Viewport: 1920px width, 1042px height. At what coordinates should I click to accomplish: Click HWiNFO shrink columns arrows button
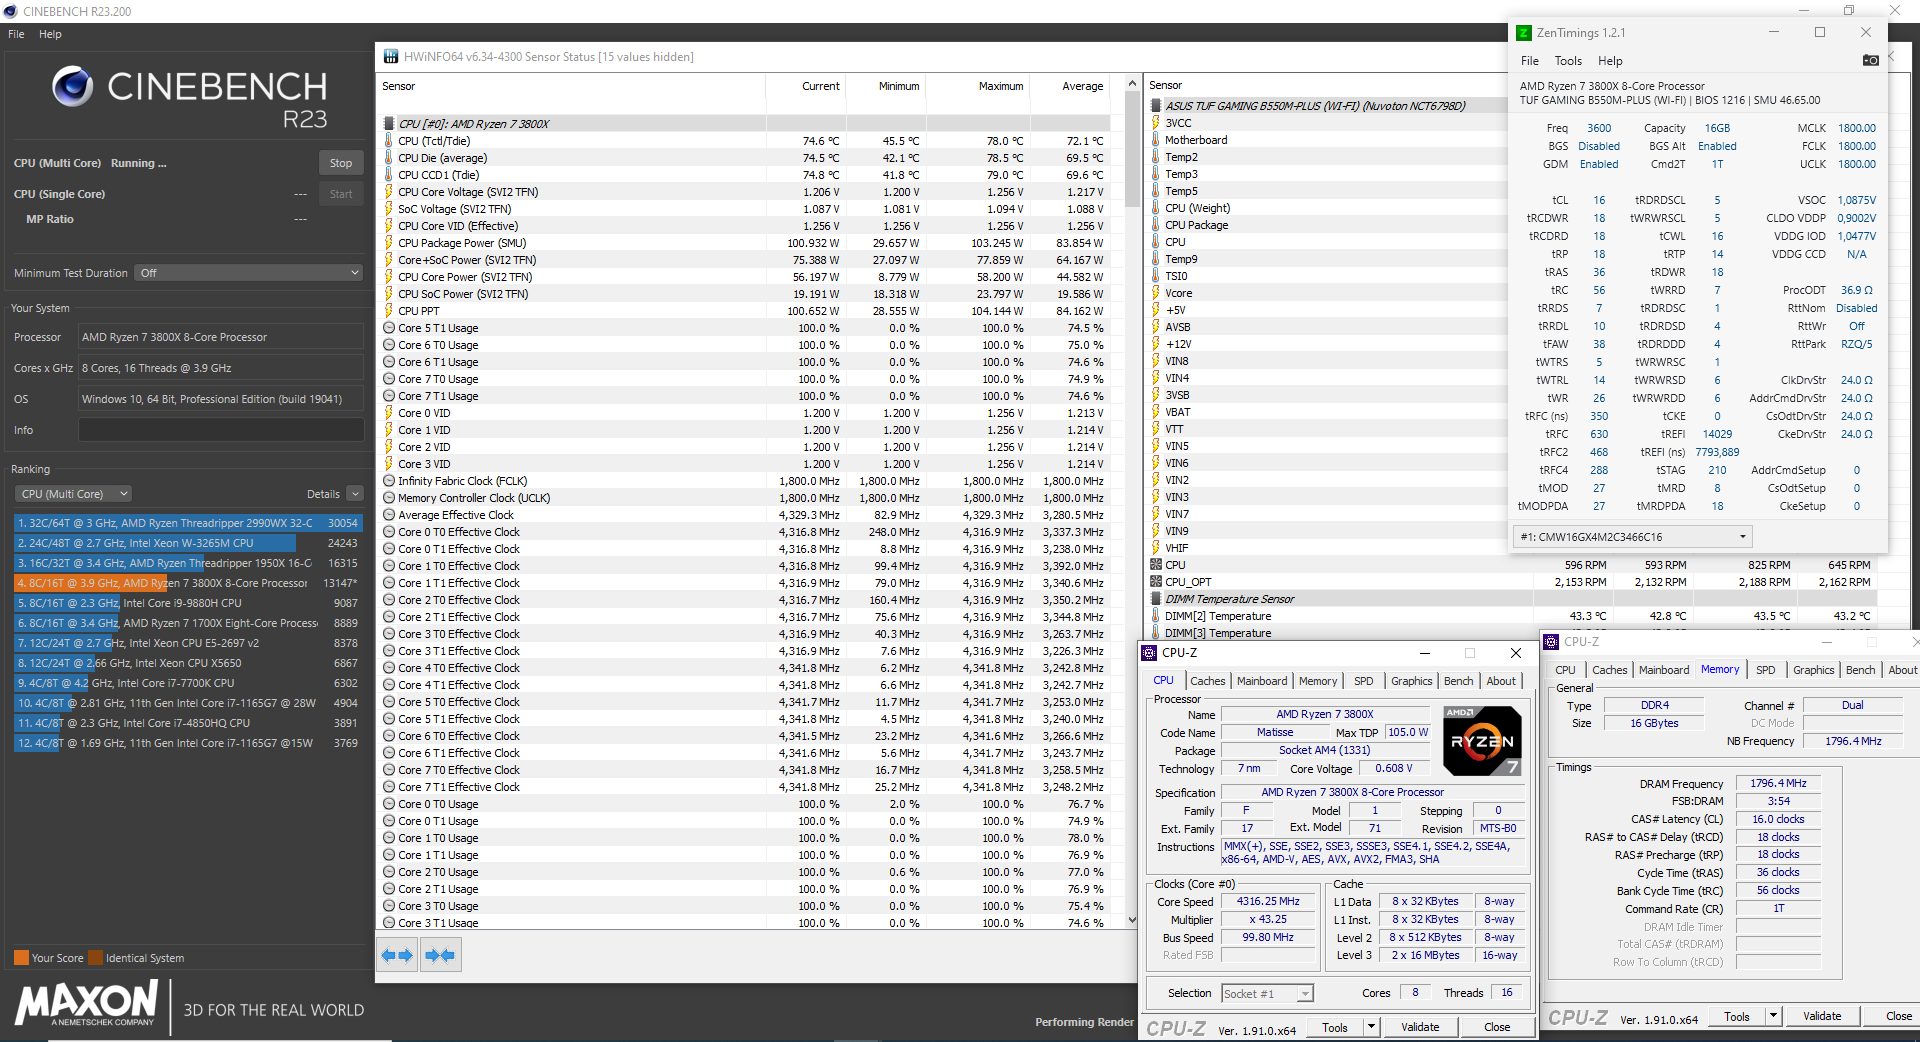pos(440,955)
